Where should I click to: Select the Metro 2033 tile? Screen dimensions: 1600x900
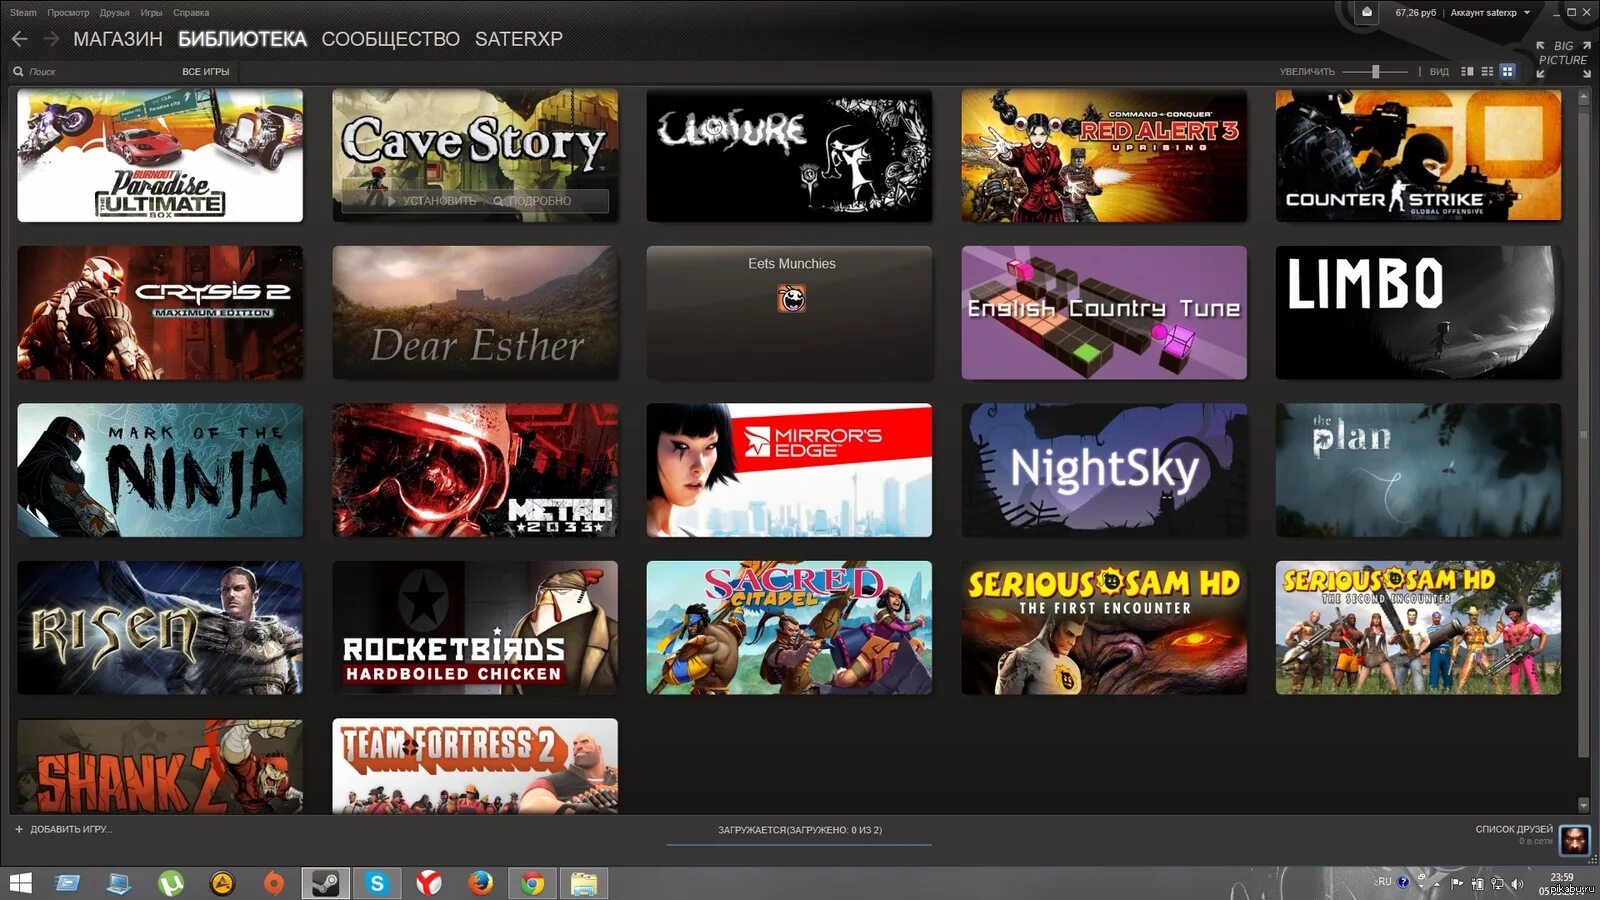(475, 470)
